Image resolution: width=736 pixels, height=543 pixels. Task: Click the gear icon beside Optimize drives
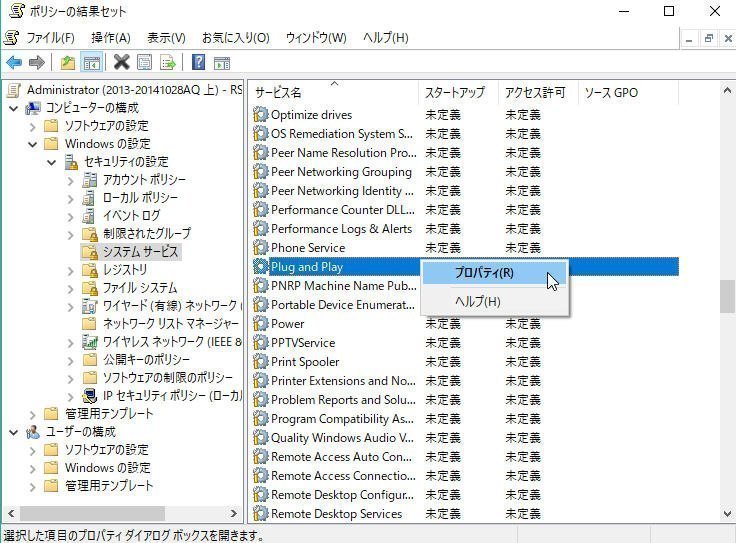(260, 115)
